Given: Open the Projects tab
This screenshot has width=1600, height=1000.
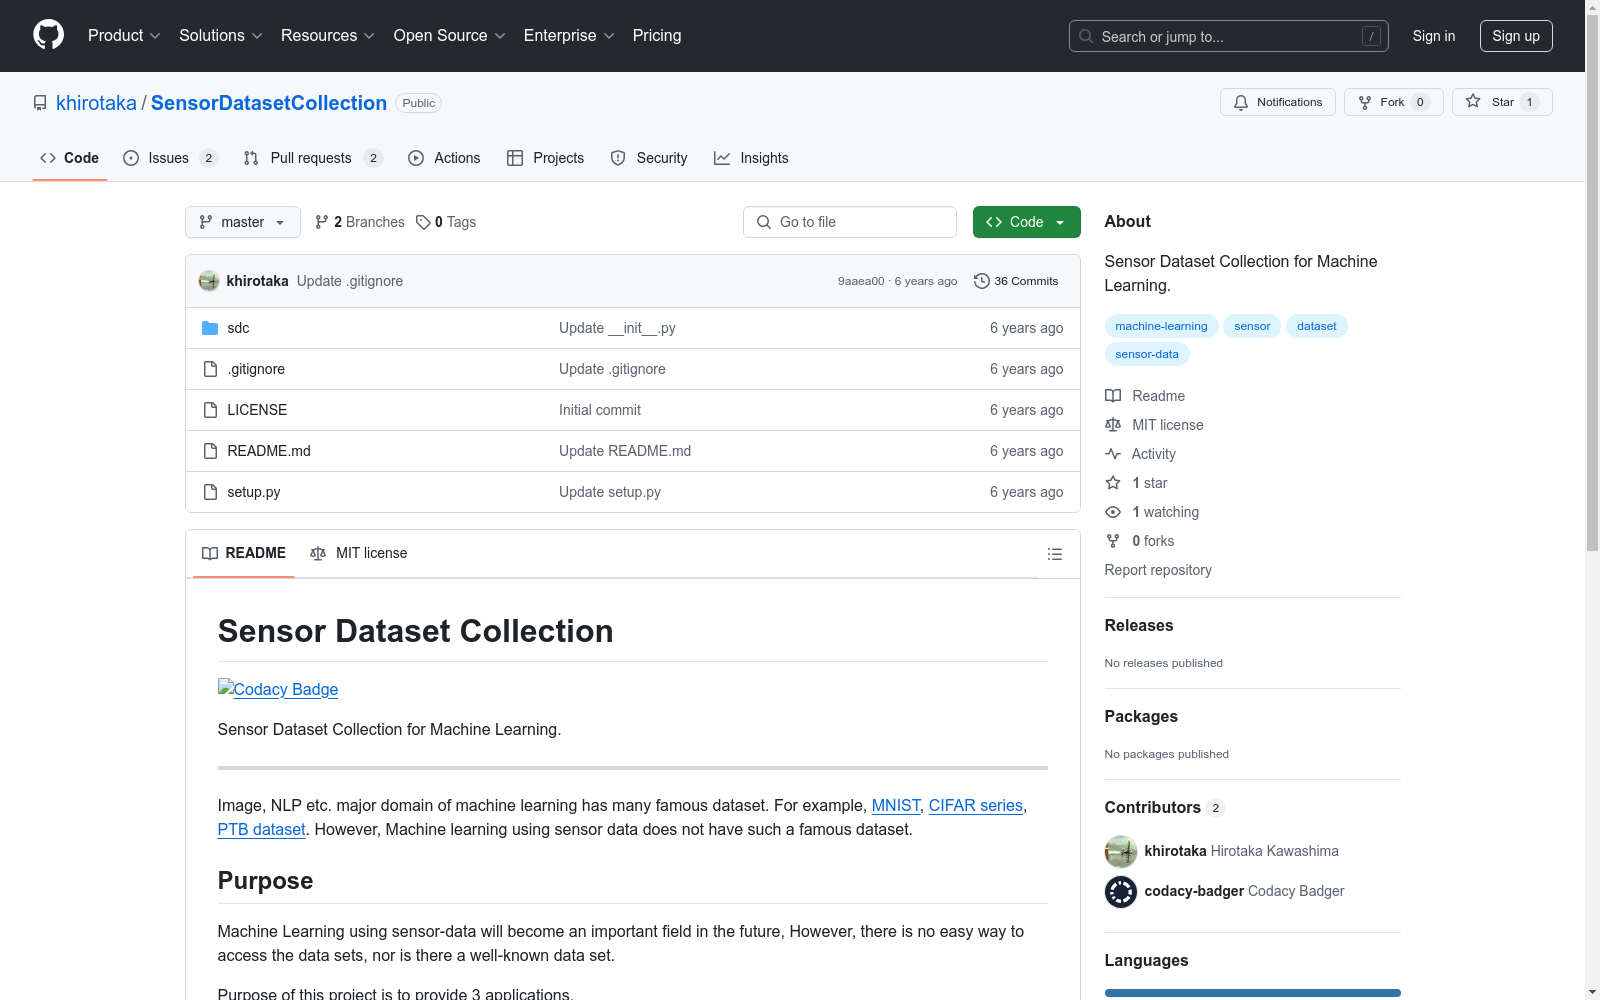Looking at the screenshot, I should 545,158.
